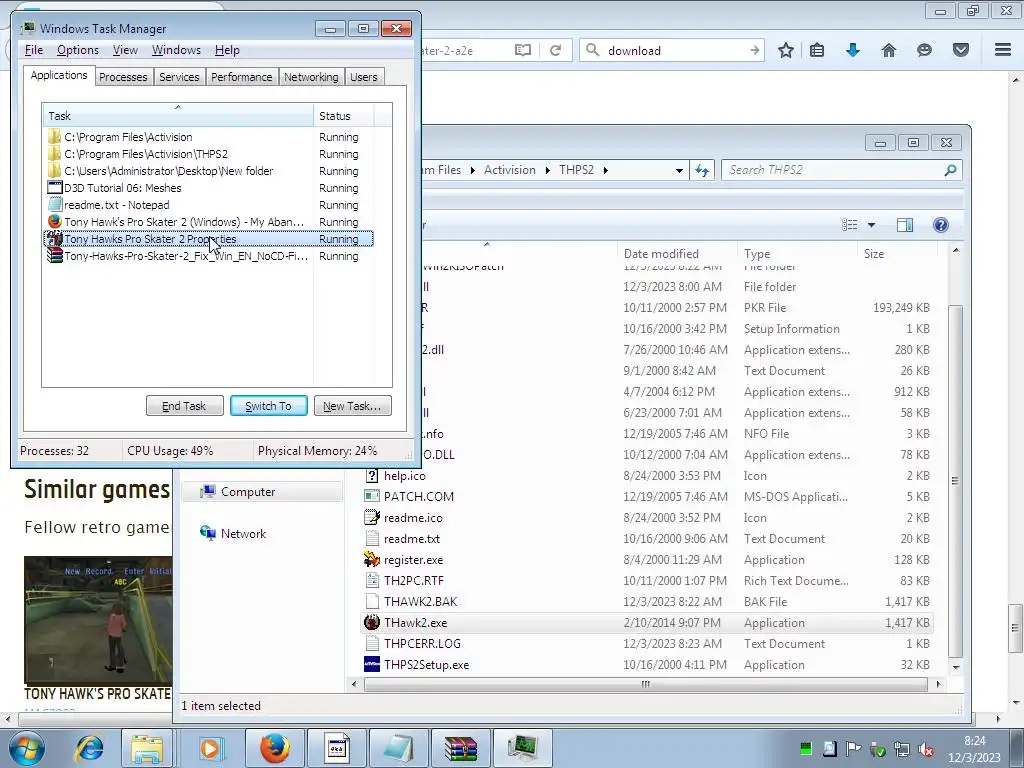Switch to Networking tab

311,77
